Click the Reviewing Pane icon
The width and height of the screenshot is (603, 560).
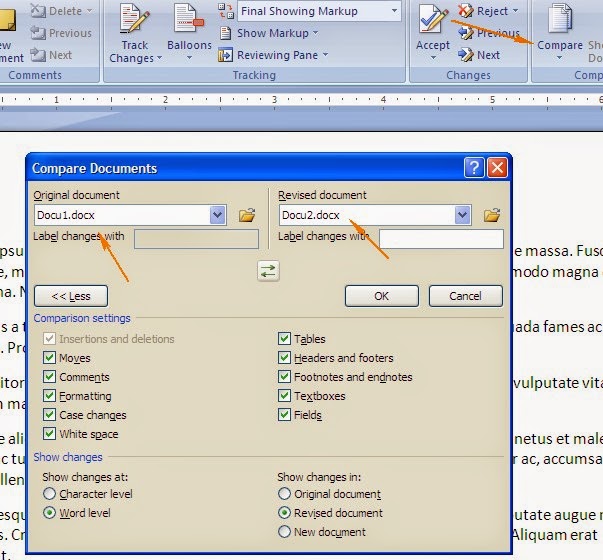[225, 55]
